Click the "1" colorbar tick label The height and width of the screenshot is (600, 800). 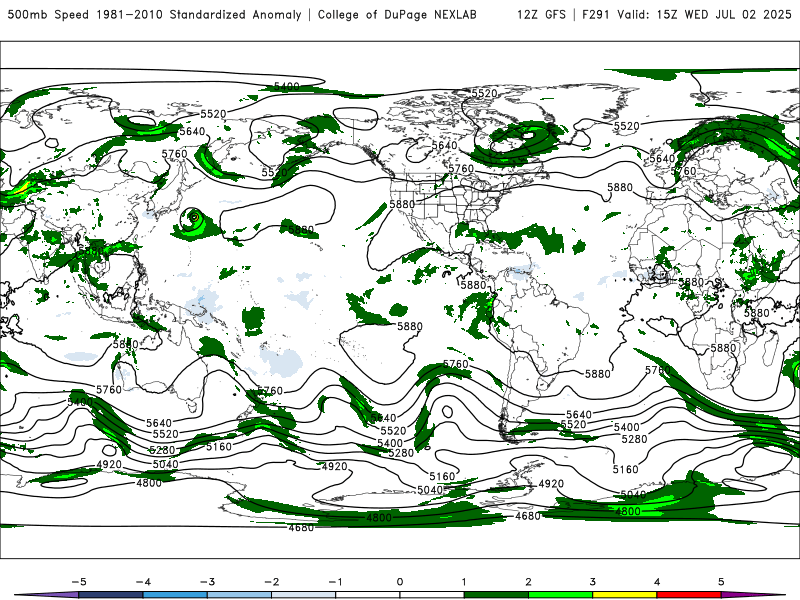(464, 582)
